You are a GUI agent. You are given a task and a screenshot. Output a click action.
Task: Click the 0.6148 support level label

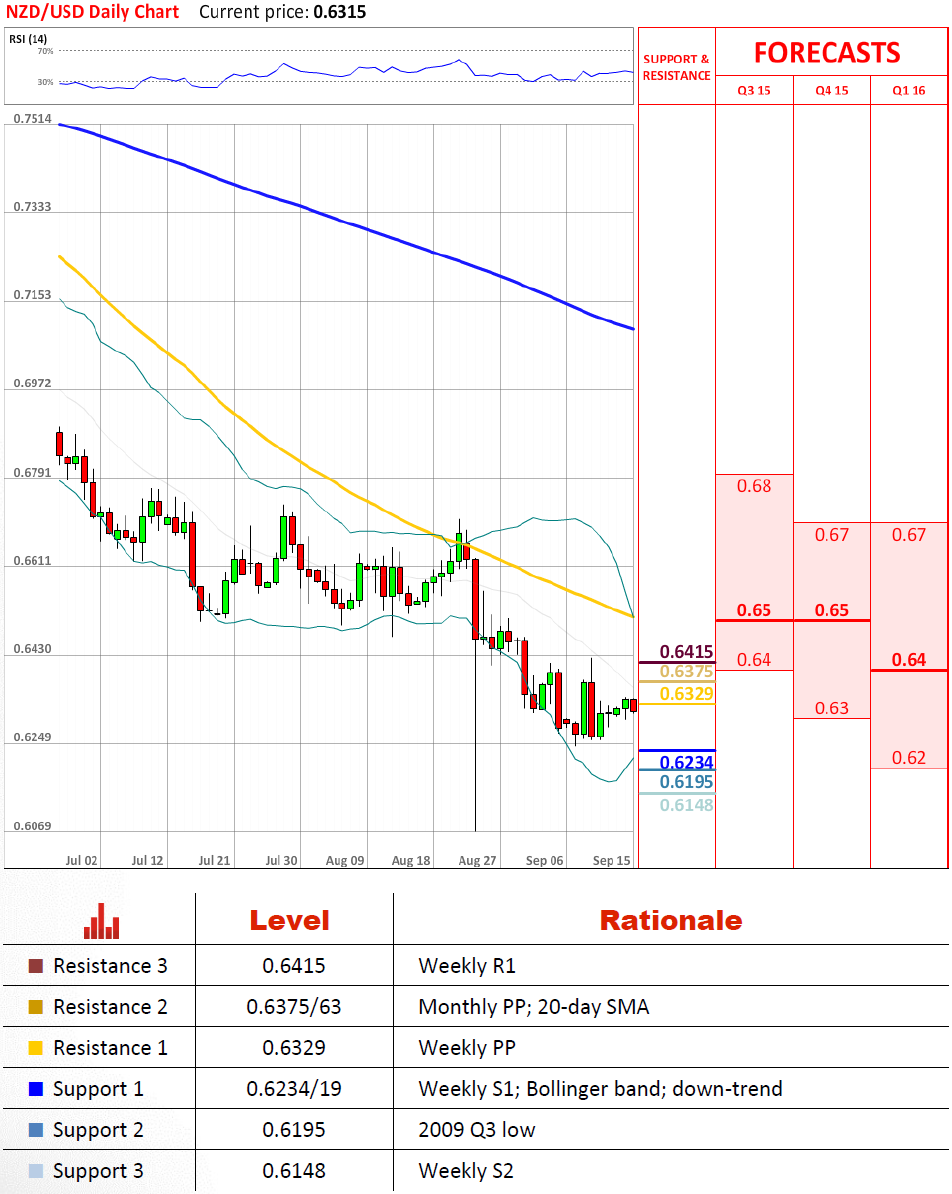pyautogui.click(x=686, y=805)
